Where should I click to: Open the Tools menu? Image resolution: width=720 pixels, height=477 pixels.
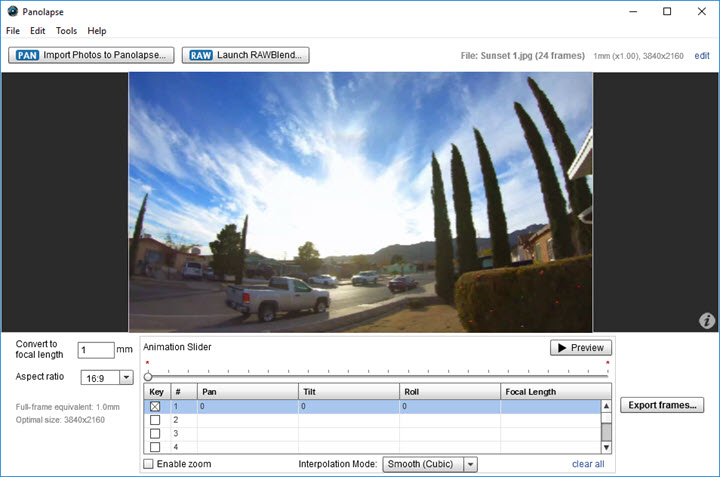click(67, 31)
